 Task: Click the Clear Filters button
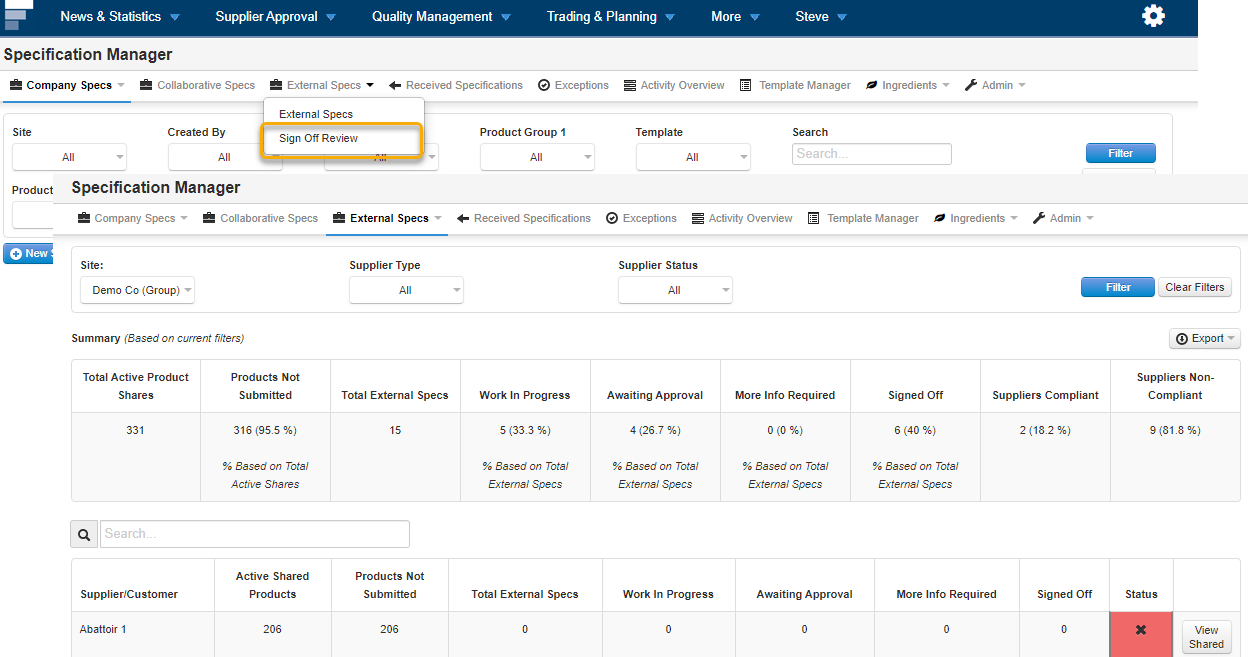point(1195,287)
